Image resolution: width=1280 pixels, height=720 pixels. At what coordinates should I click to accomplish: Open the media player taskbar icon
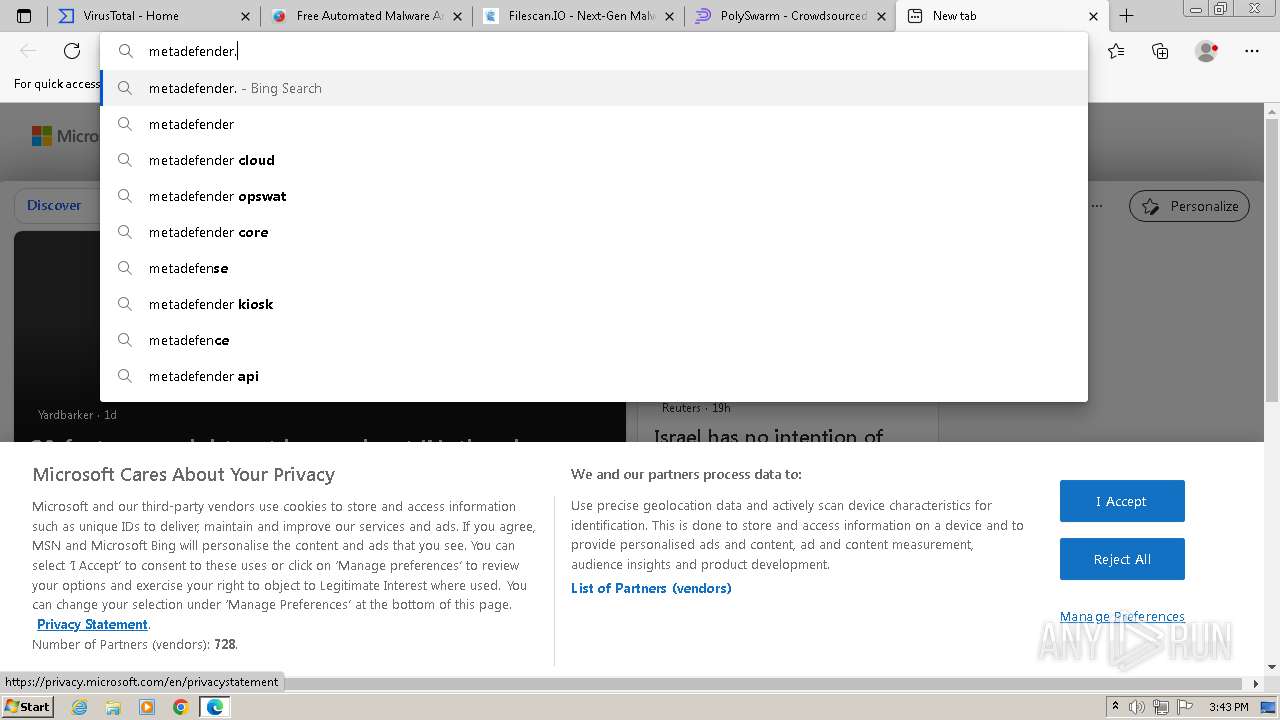click(x=147, y=707)
